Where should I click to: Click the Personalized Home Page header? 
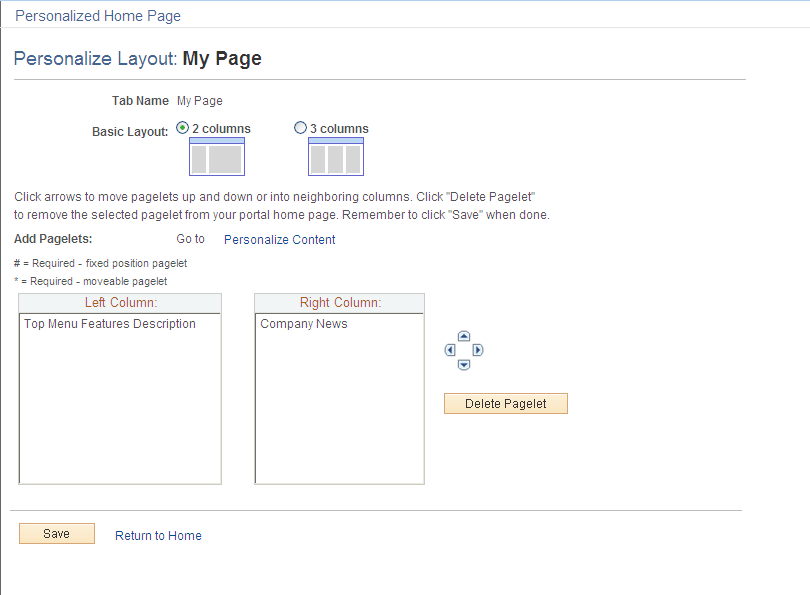pos(97,15)
